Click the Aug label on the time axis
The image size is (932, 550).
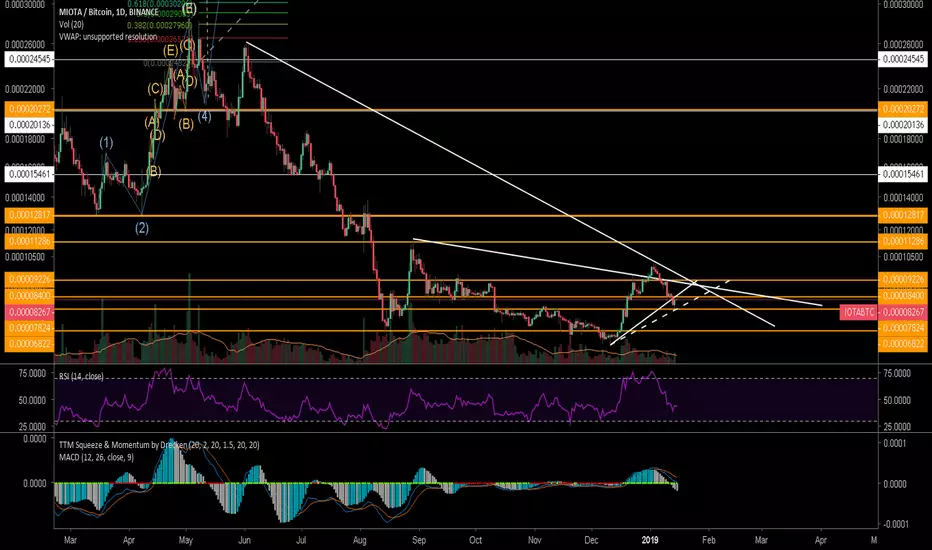[360, 540]
